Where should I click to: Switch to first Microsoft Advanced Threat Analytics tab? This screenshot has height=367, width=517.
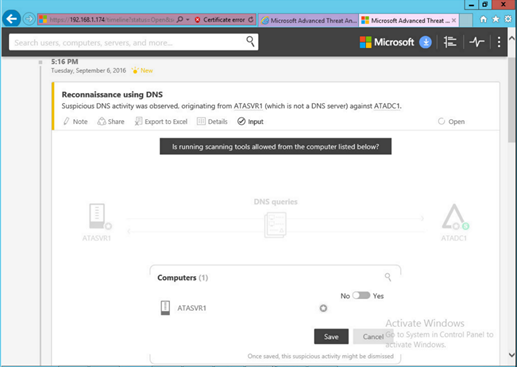(x=309, y=20)
